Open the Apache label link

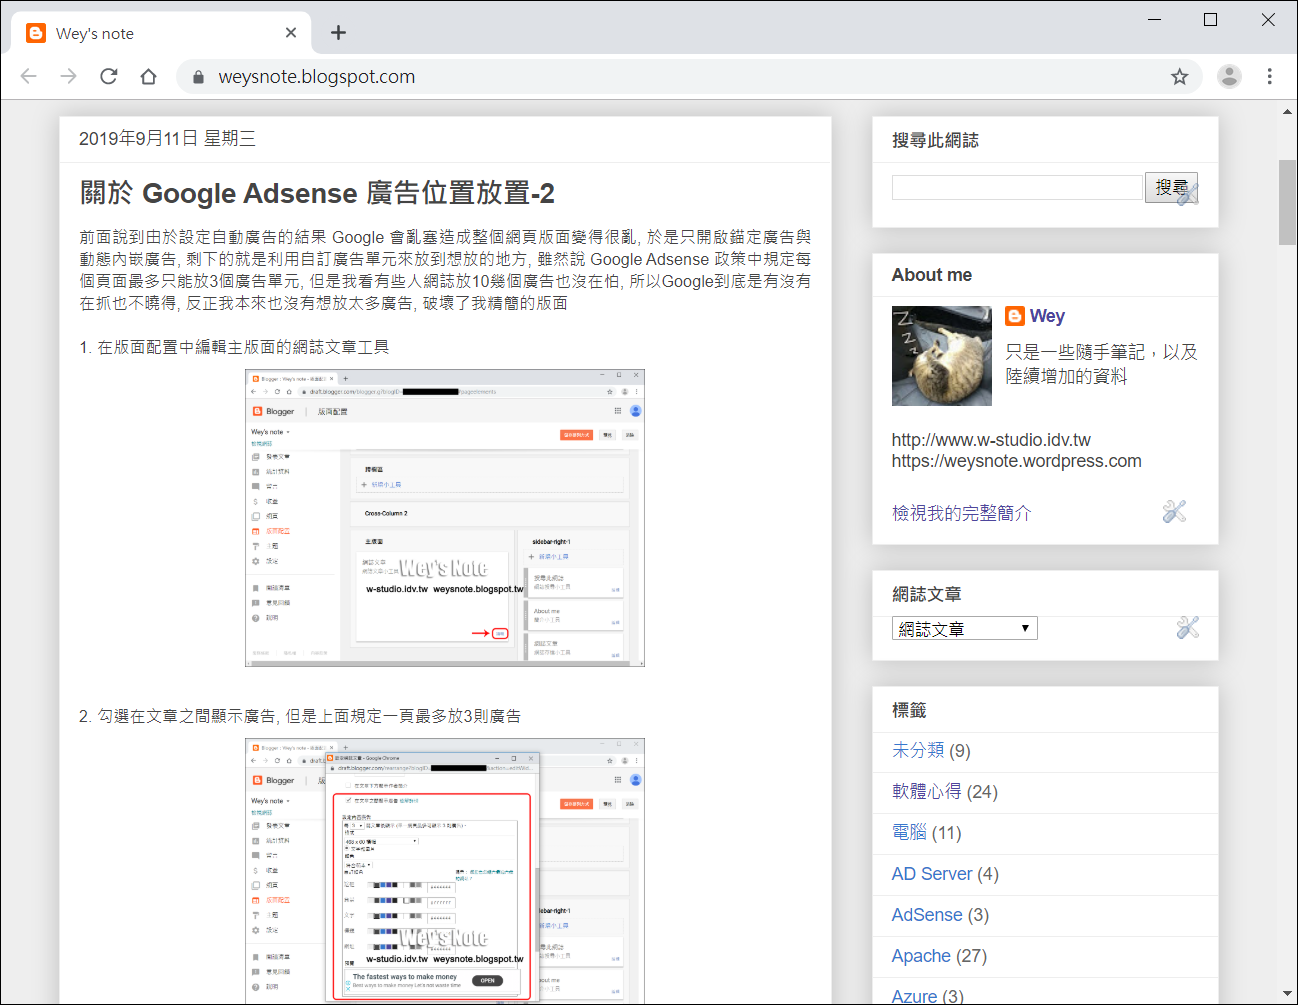pyautogui.click(x=921, y=955)
